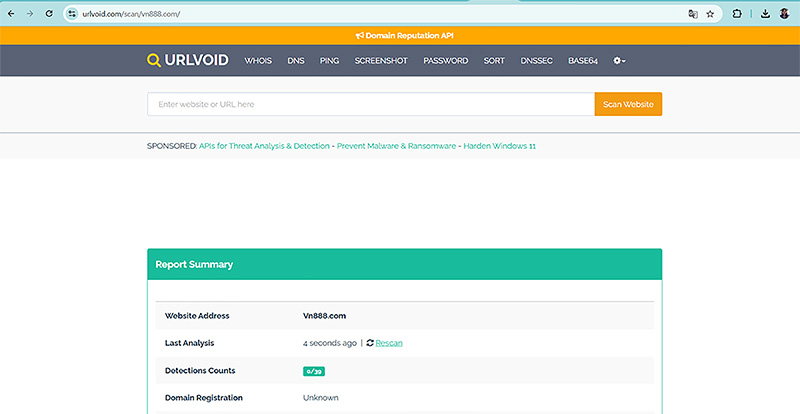Click the URLVOID magnifier logo
This screenshot has width=800, height=414.
click(154, 60)
